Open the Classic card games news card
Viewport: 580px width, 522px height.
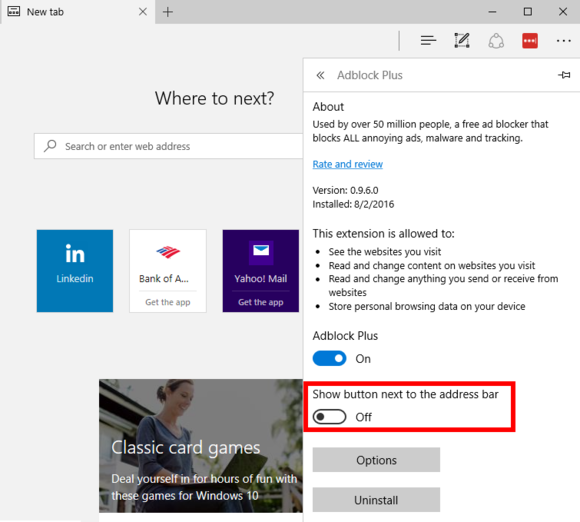coord(201,445)
